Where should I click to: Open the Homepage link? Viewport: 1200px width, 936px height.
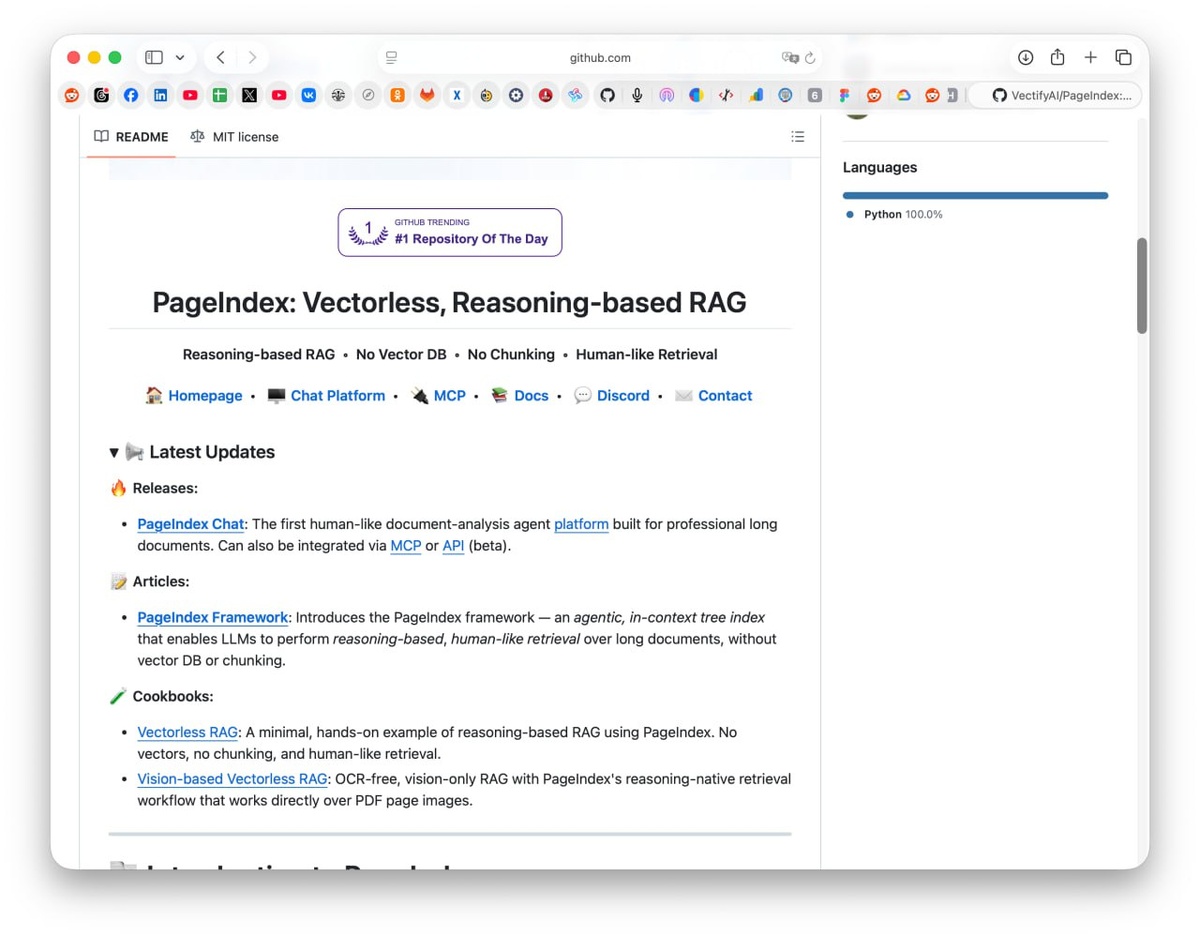point(205,396)
